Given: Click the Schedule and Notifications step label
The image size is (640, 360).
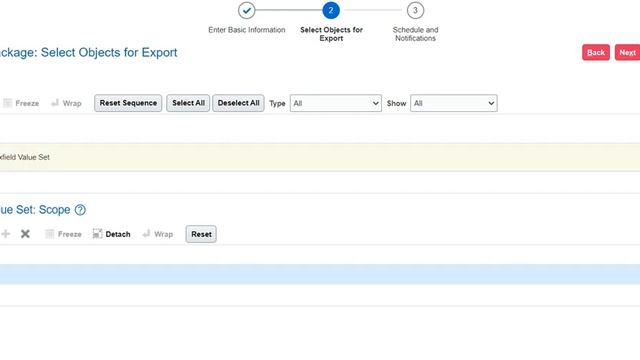Looking at the screenshot, I should 415,34.
